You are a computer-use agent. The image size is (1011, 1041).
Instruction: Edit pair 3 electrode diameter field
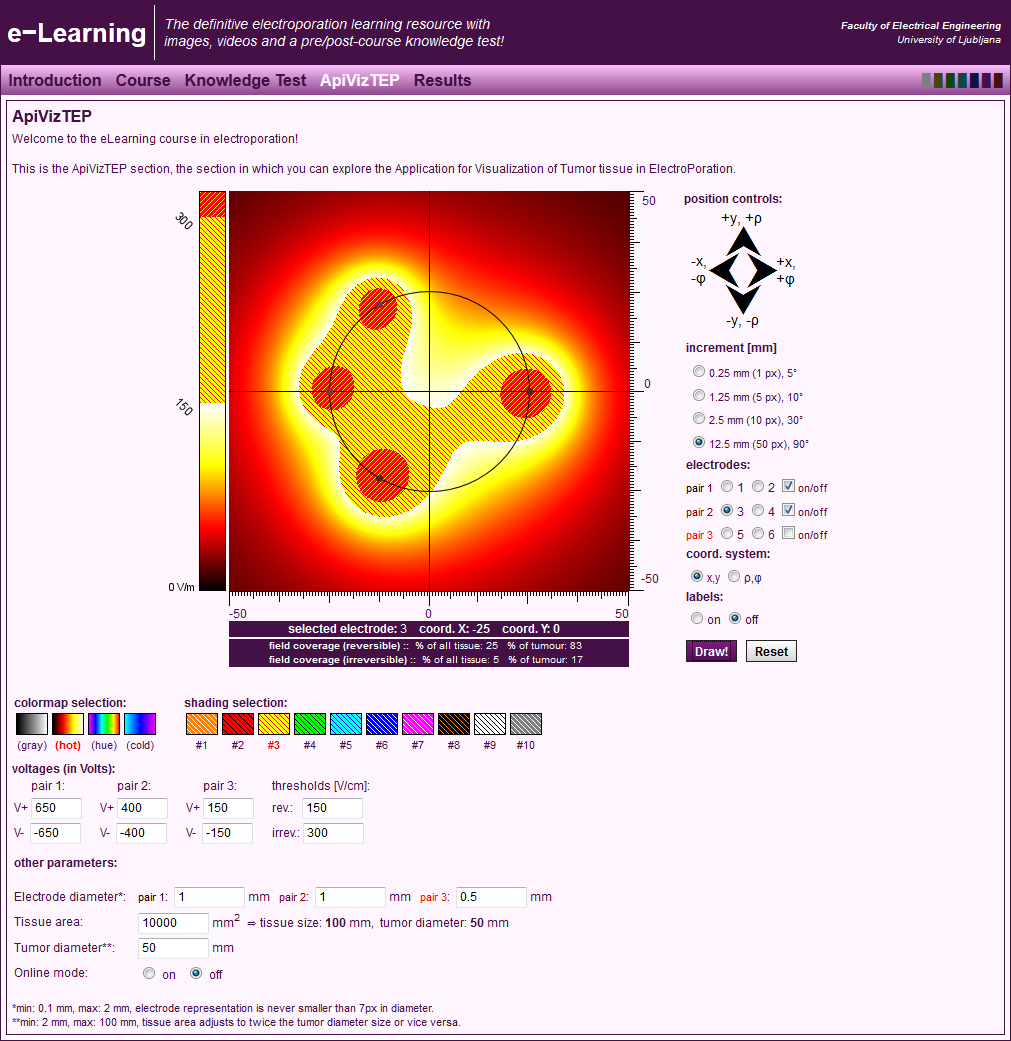491,897
